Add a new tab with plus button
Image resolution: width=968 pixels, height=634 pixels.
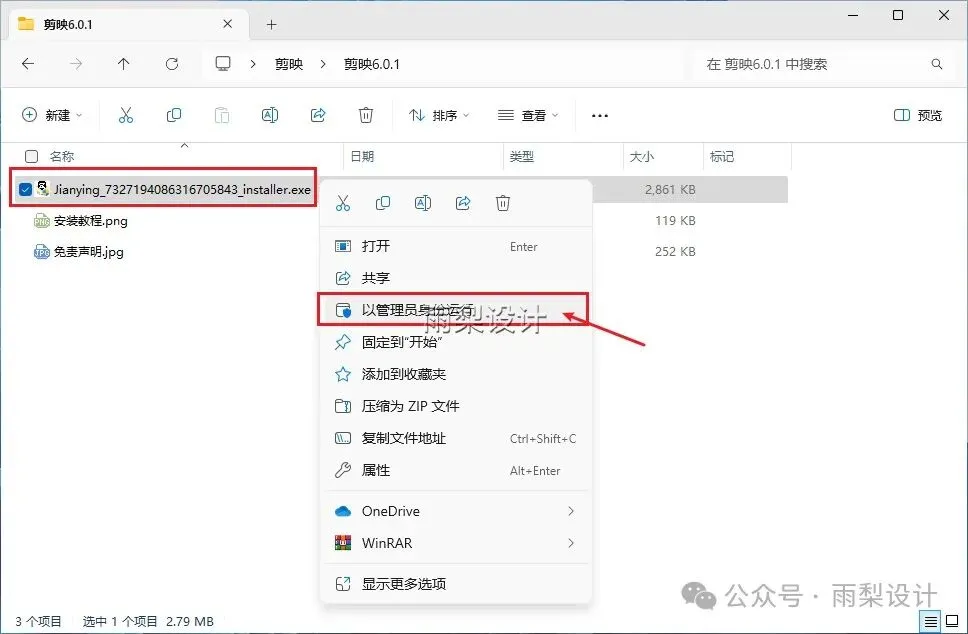(271, 25)
